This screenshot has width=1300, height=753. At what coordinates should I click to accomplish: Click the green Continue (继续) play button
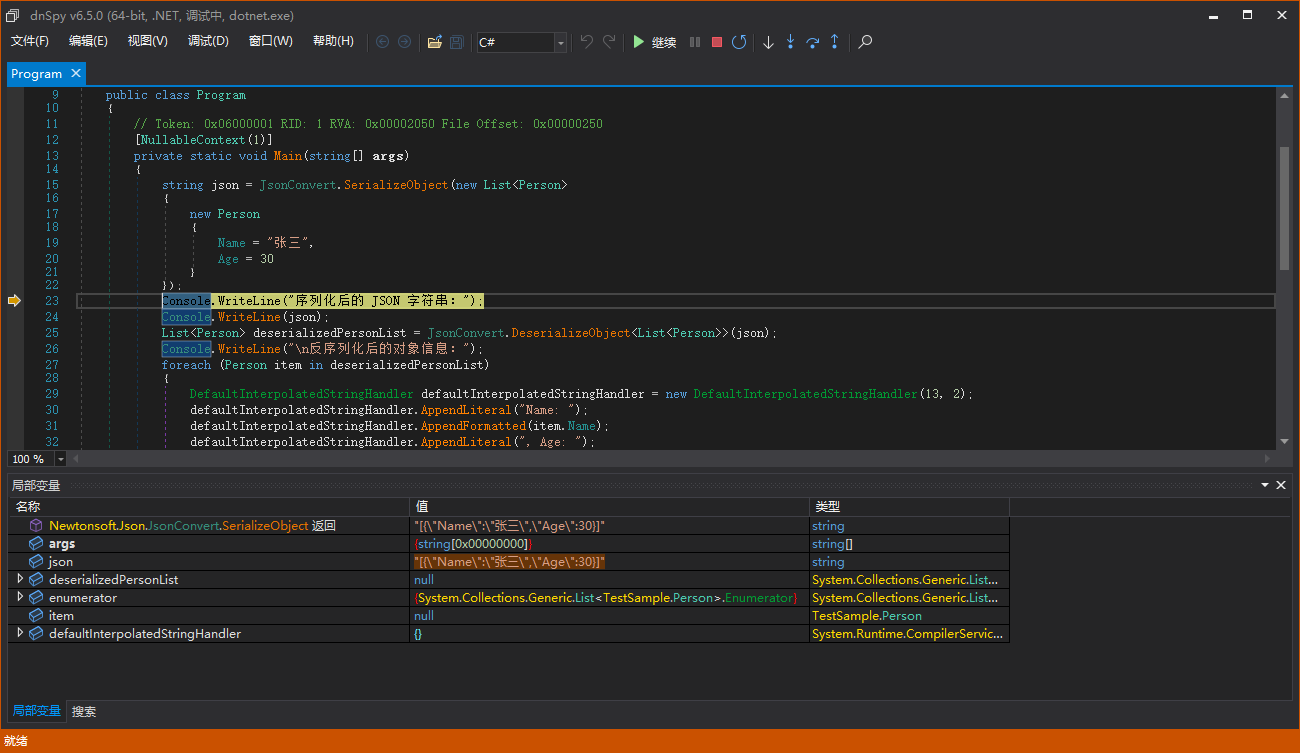[x=639, y=42]
